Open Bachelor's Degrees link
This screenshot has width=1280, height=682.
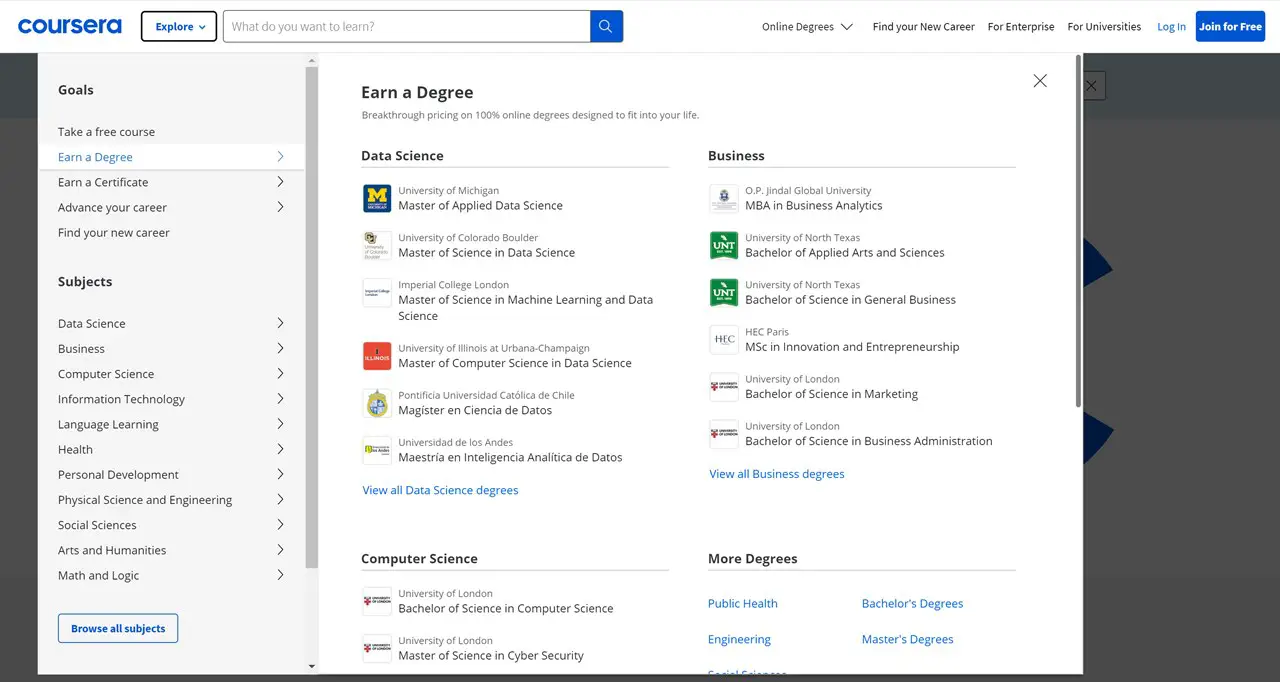(913, 604)
